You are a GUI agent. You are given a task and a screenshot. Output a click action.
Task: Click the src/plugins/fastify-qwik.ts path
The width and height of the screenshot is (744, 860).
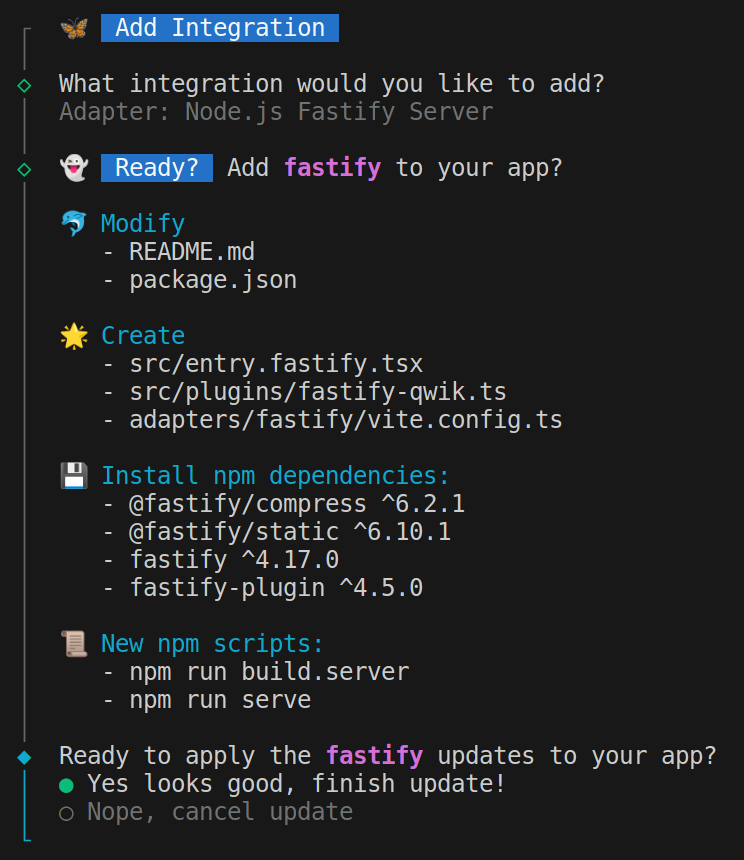[x=318, y=392]
